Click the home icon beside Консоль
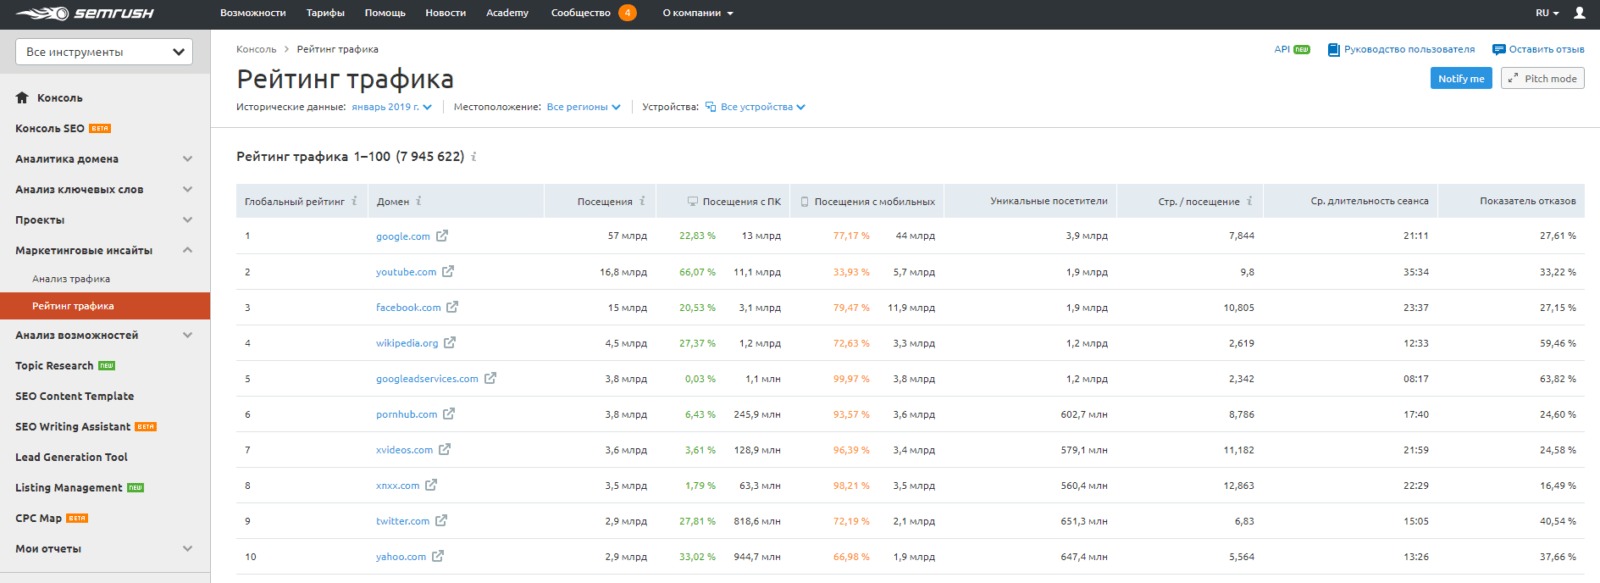 click(22, 98)
